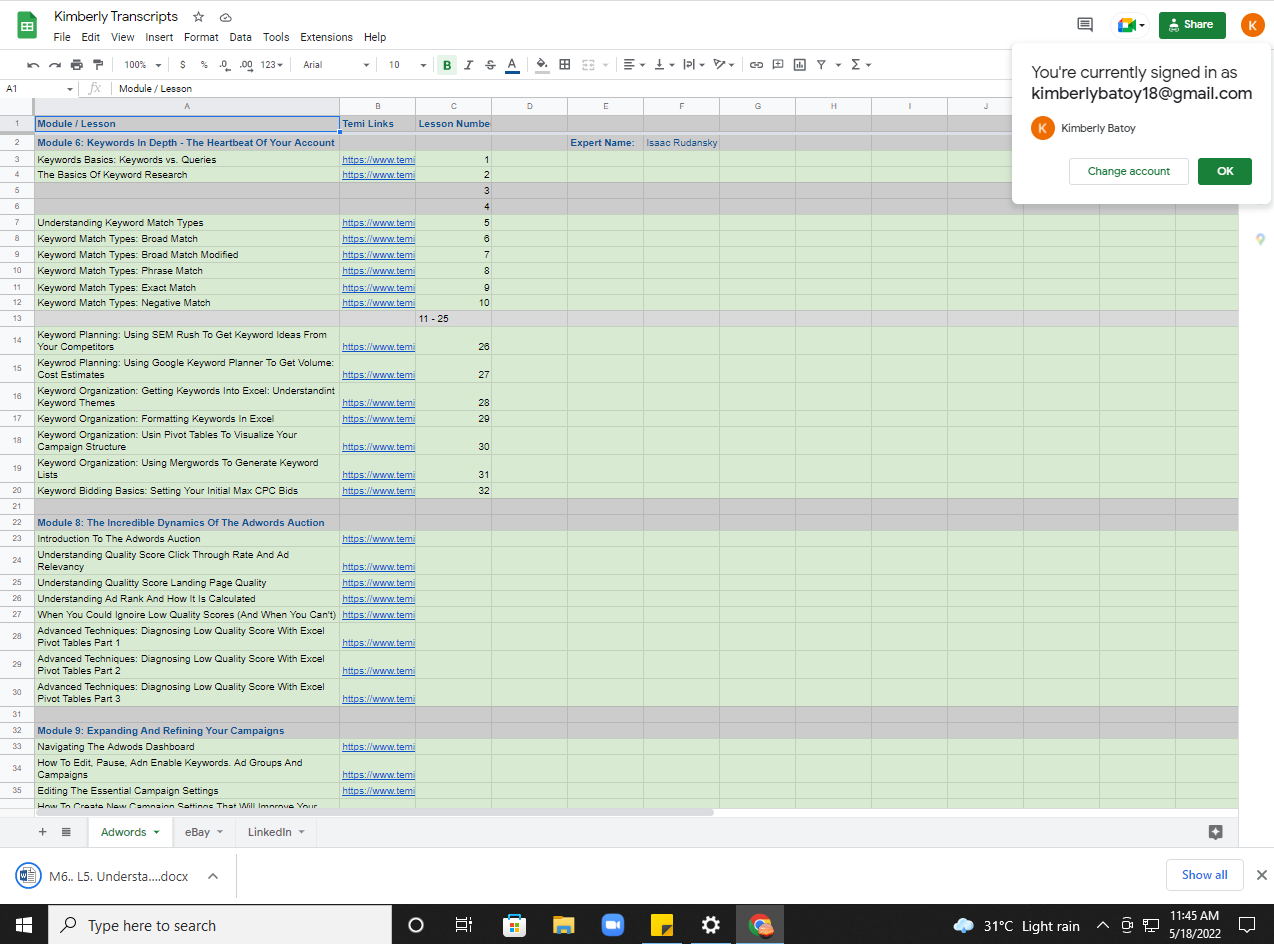Open the name box dropdown
The width and height of the screenshot is (1274, 944).
click(x=70, y=89)
